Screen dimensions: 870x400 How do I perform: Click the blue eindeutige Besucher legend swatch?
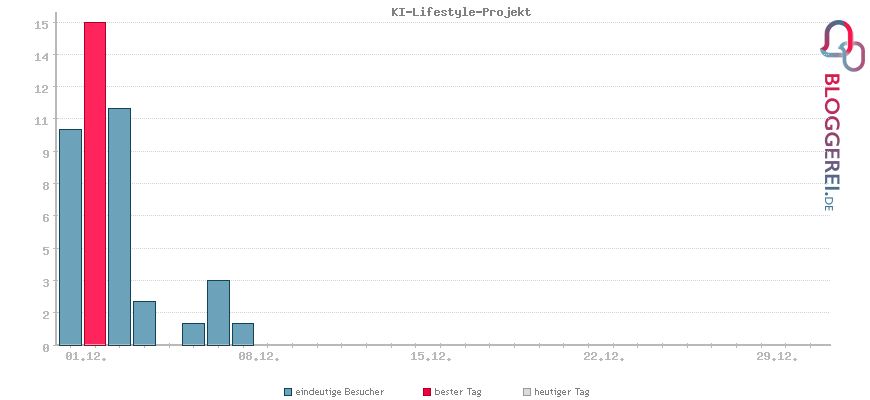coord(288,392)
